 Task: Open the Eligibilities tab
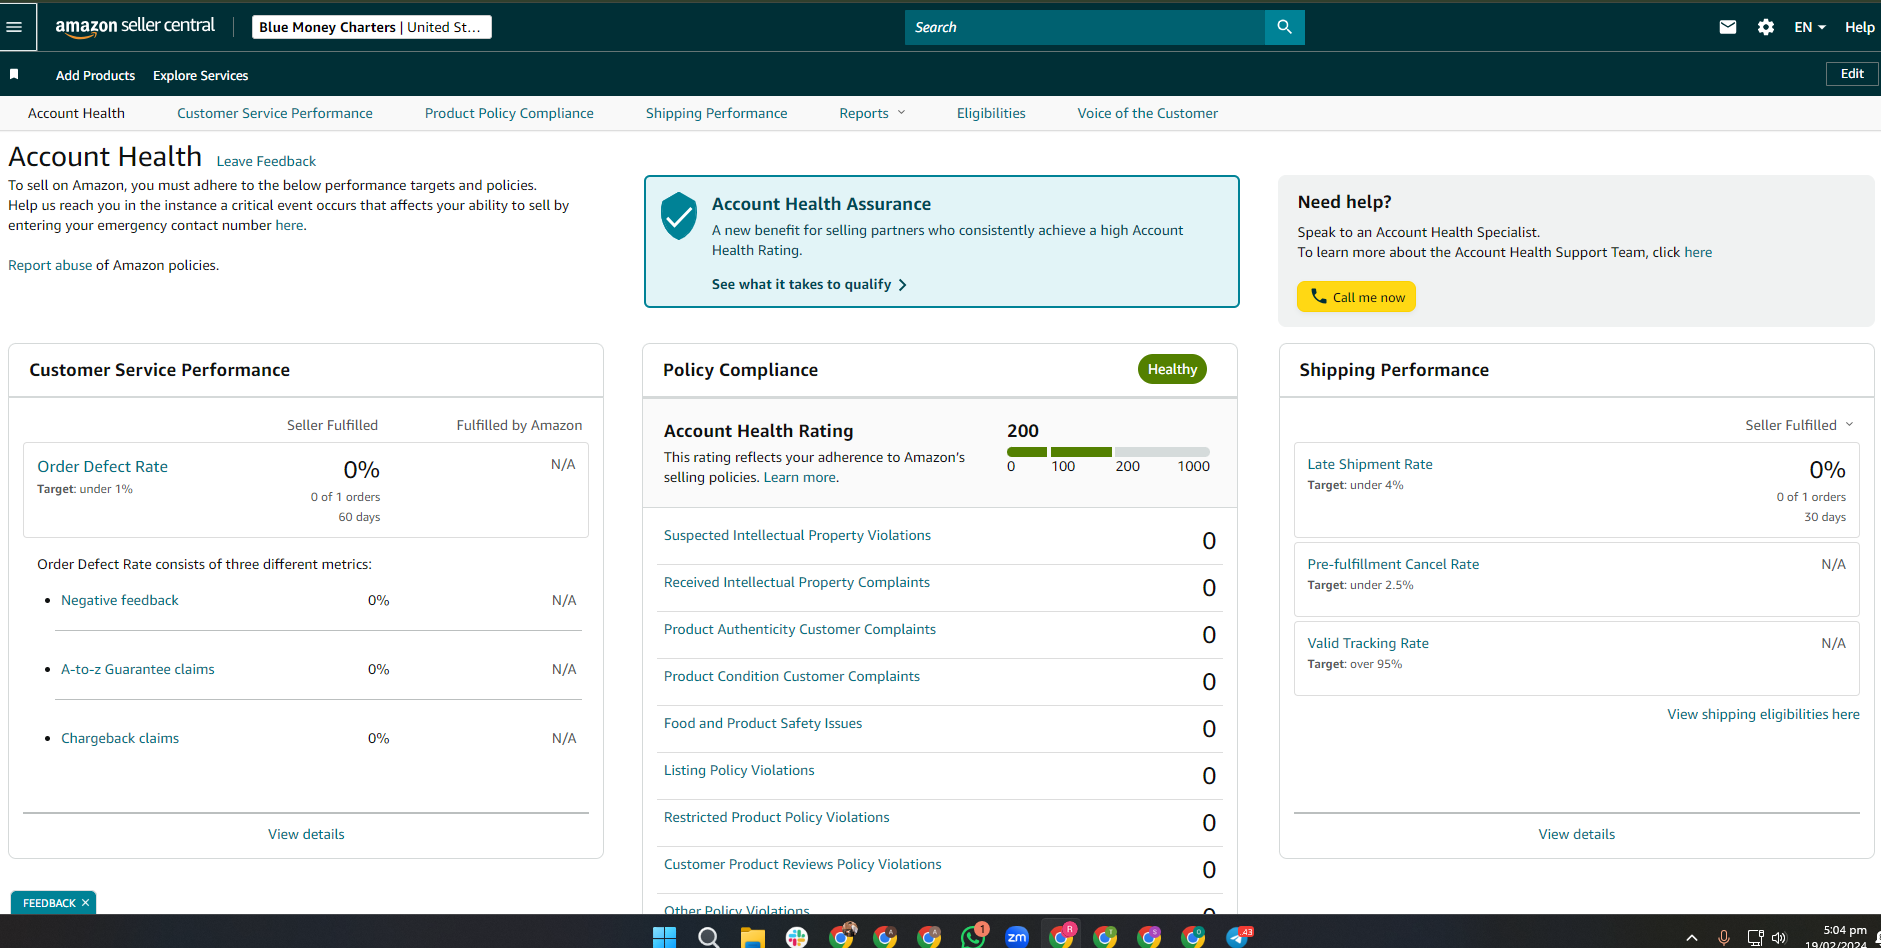click(991, 113)
